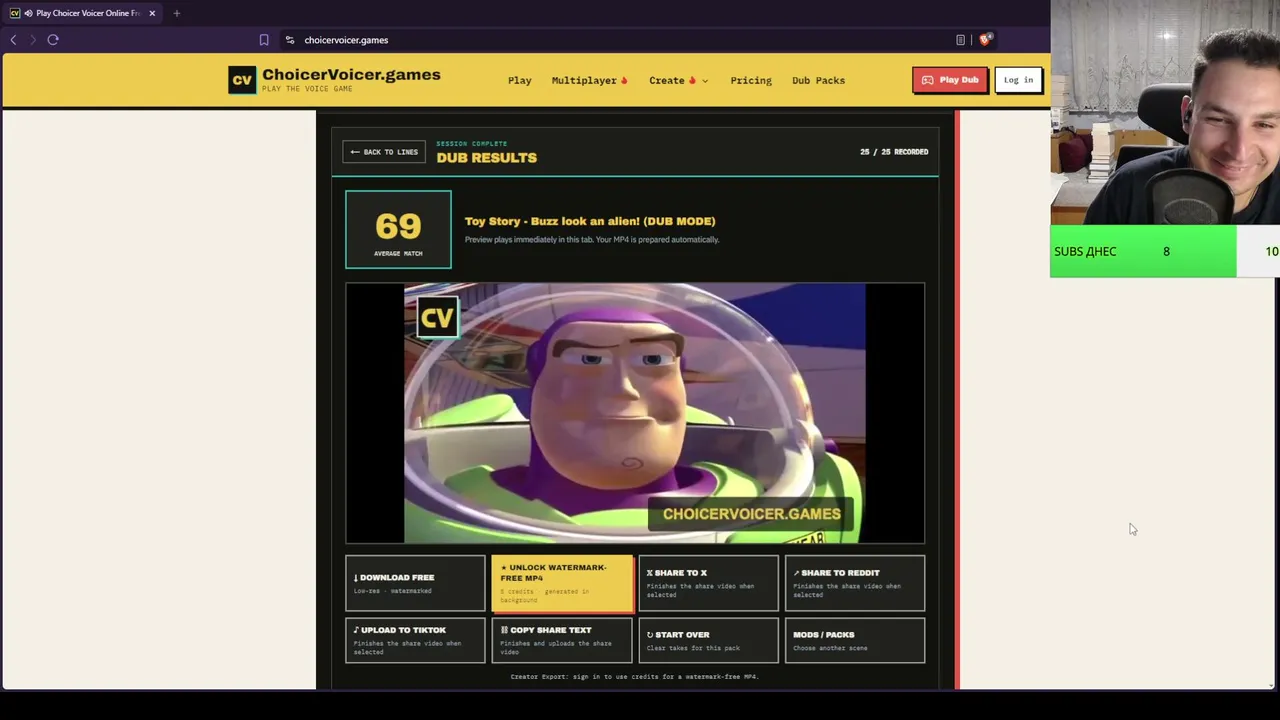Viewport: 1280px width, 720px height.
Task: Click the Upload to TikTok button
Action: [x=415, y=640]
